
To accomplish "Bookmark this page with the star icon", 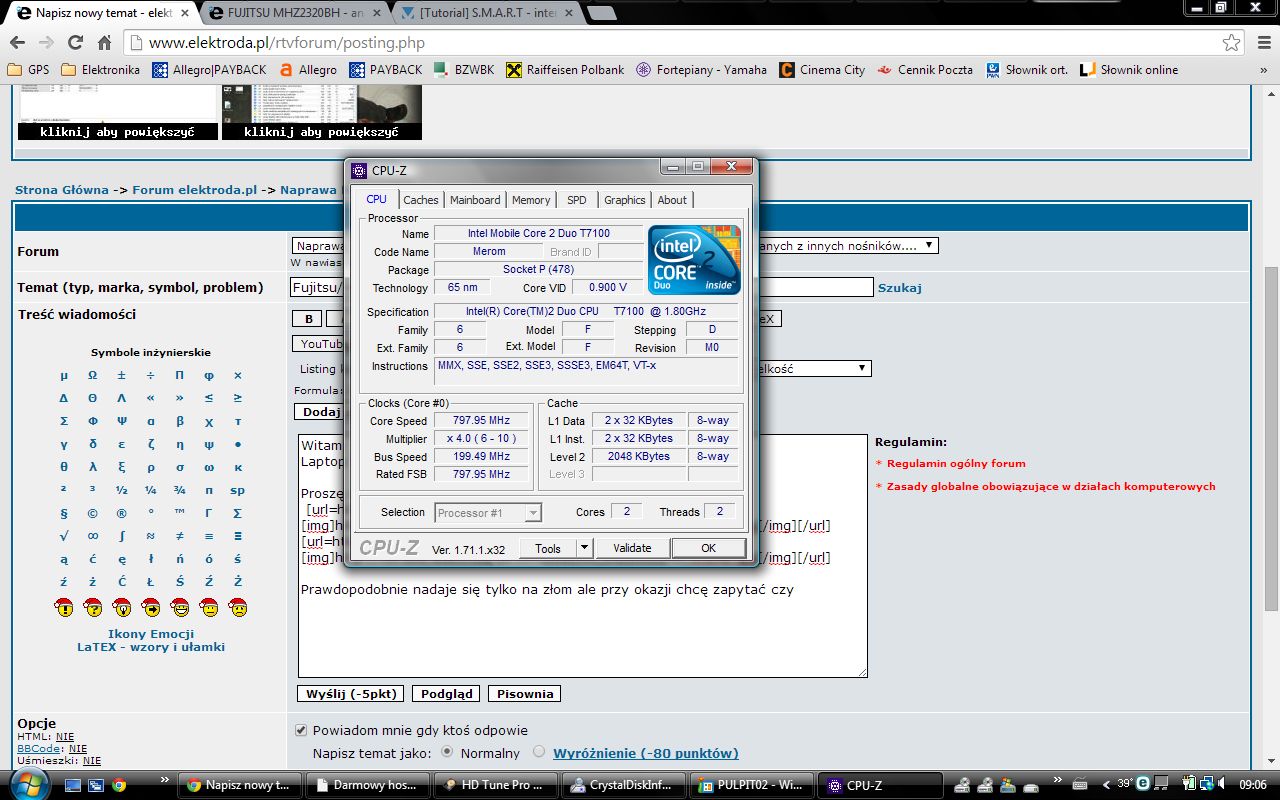I will 1232,43.
